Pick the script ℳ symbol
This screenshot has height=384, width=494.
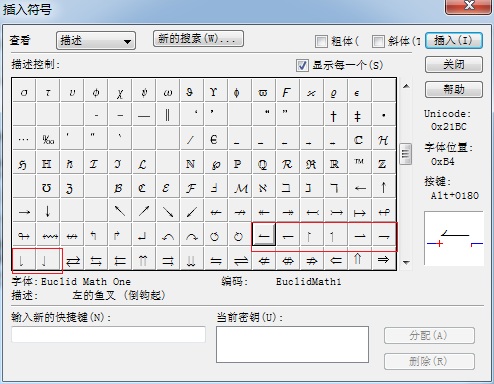tap(240, 187)
